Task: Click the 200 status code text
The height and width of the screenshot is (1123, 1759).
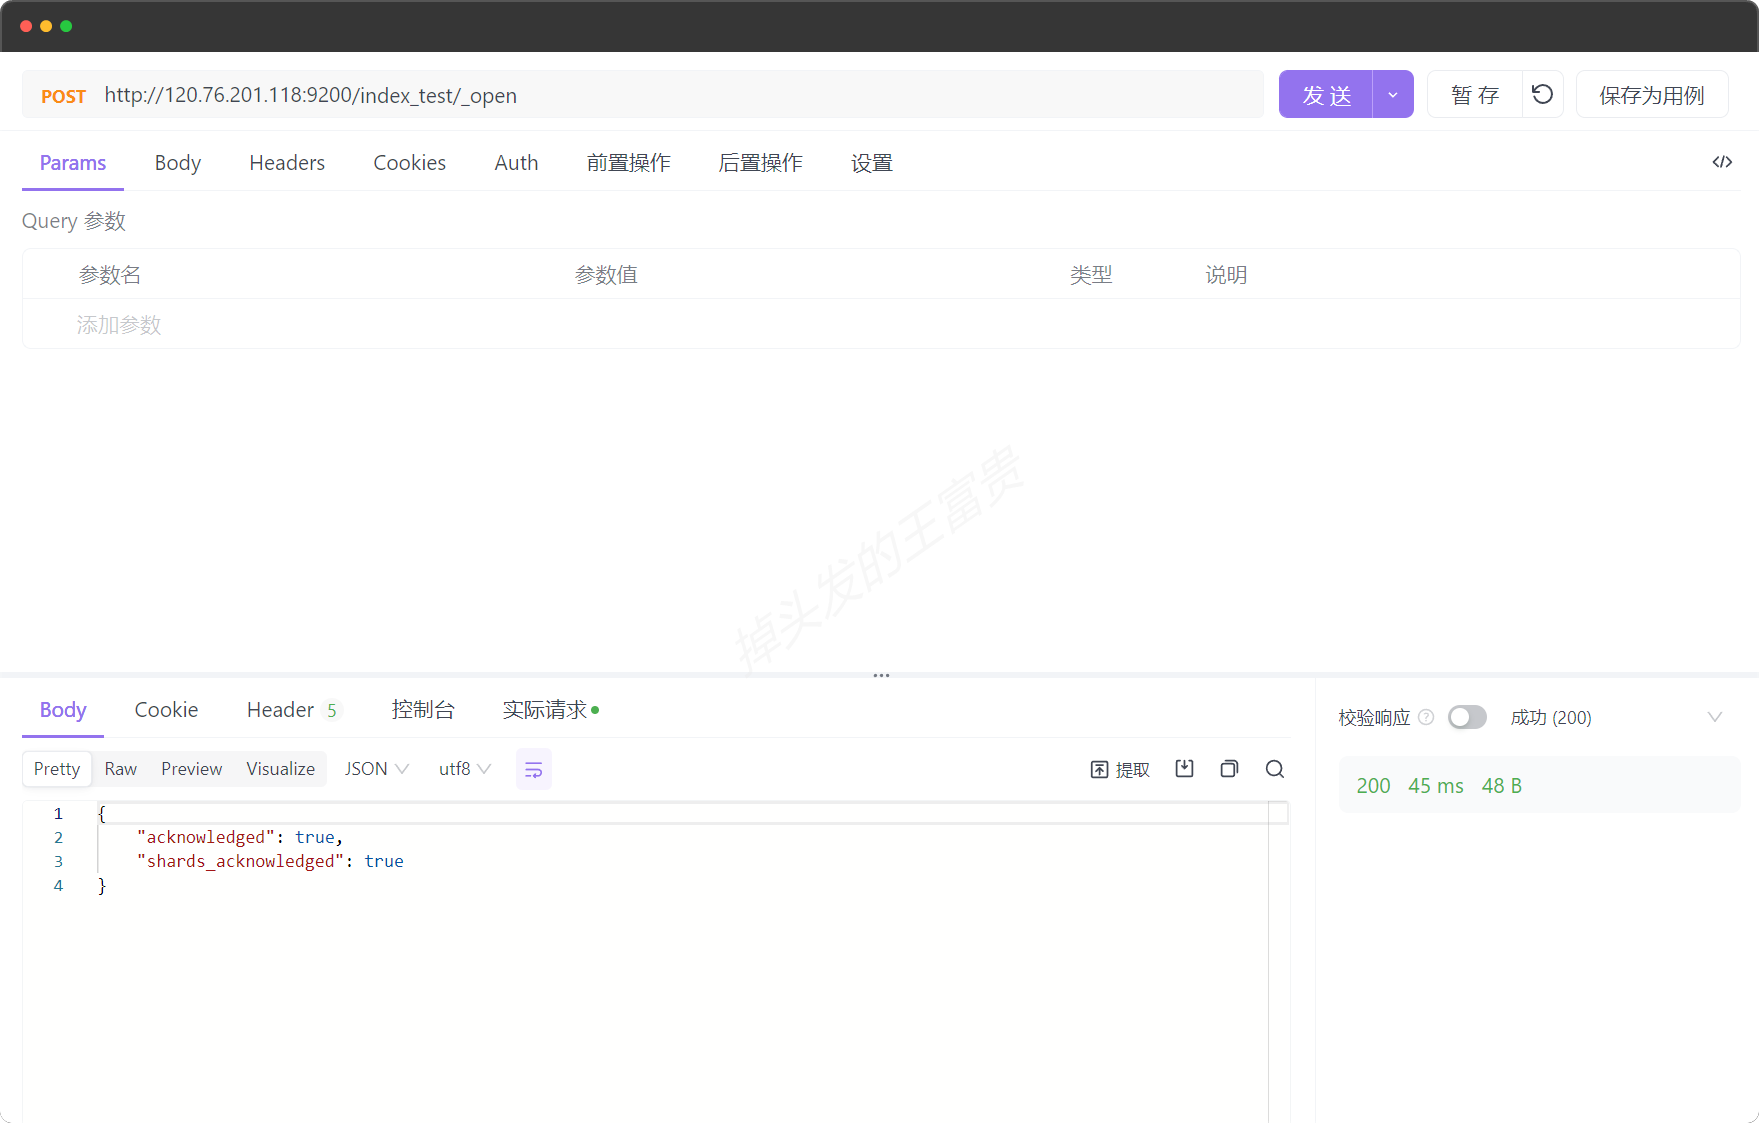Action: point(1373,786)
